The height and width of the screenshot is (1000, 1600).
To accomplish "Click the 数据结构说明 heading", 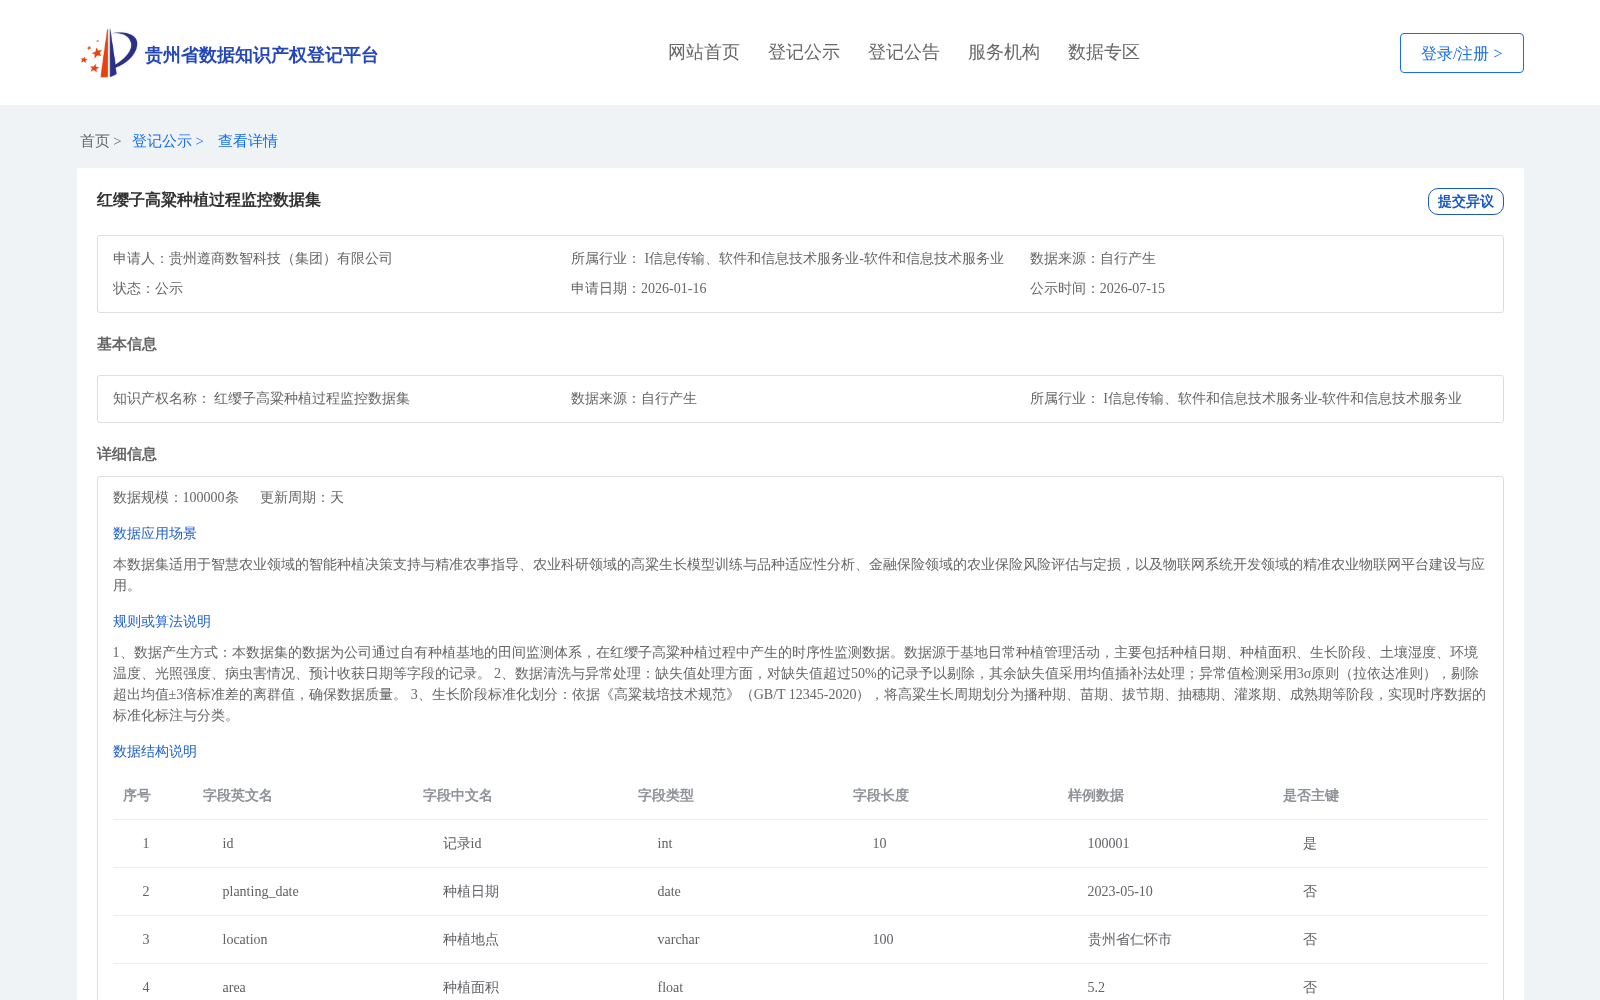I will [x=155, y=751].
